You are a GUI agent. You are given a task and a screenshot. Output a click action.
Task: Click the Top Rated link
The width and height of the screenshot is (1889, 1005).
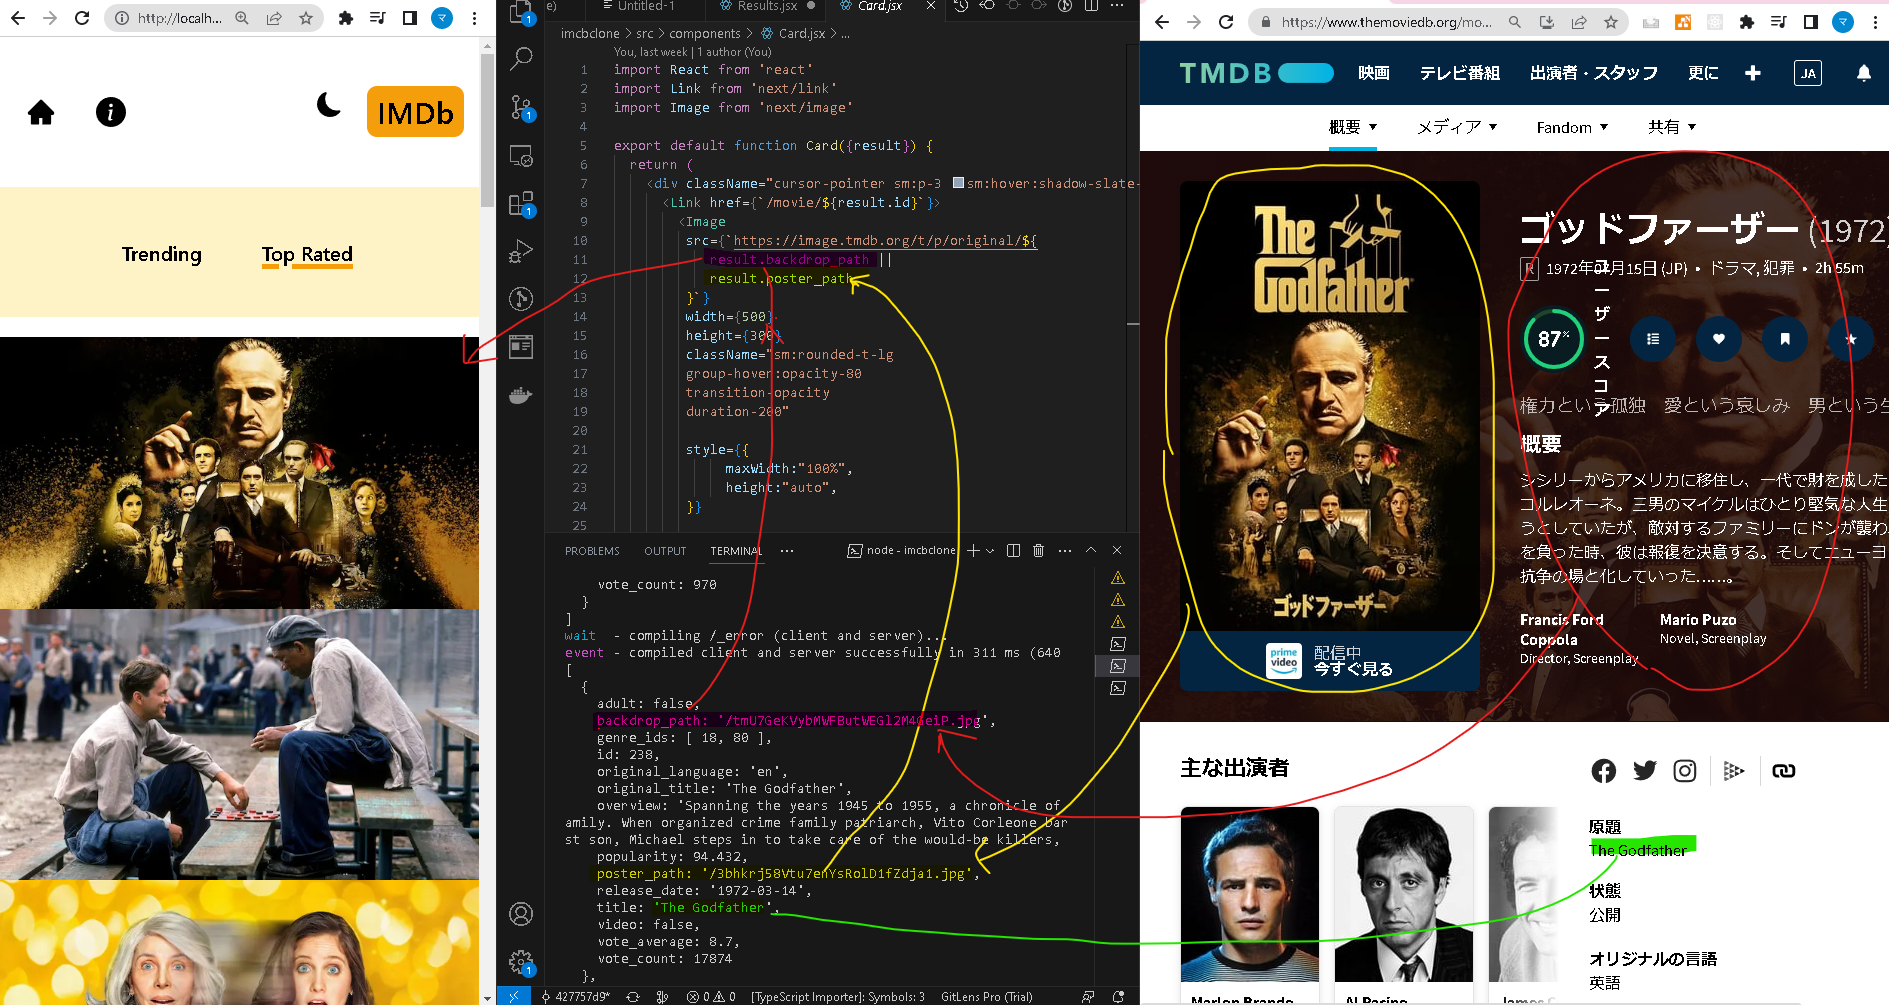point(307,255)
